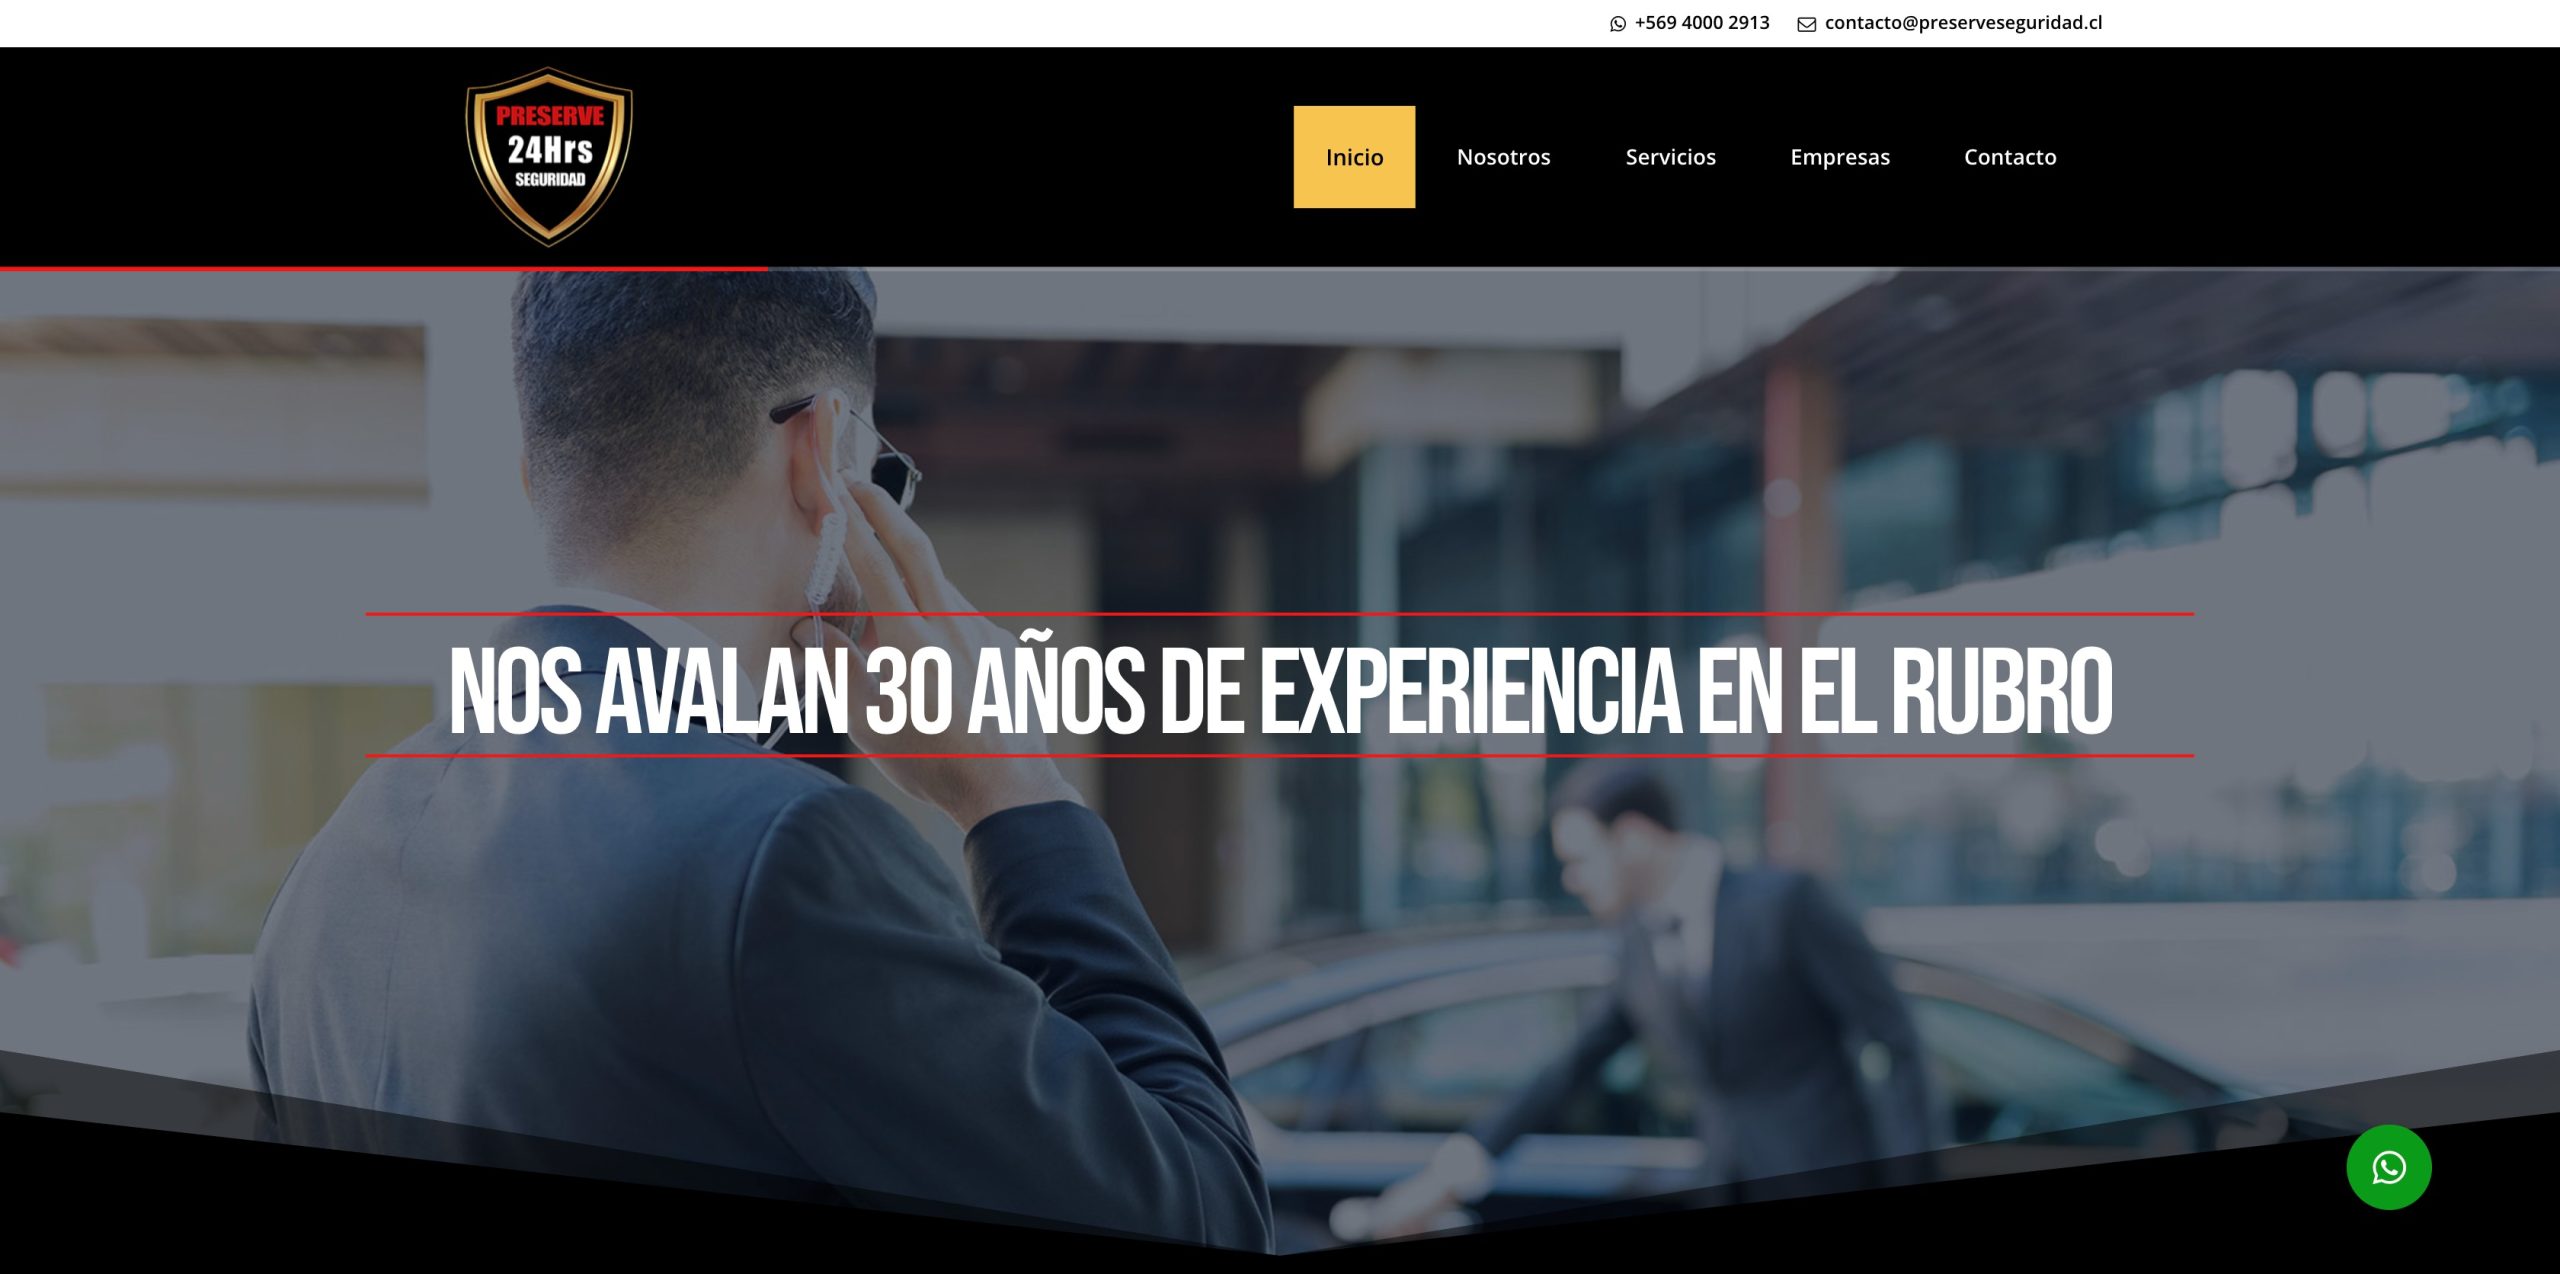Click the "Nos avalan 30 años" headline
This screenshot has height=1274, width=2560.
1280,689
